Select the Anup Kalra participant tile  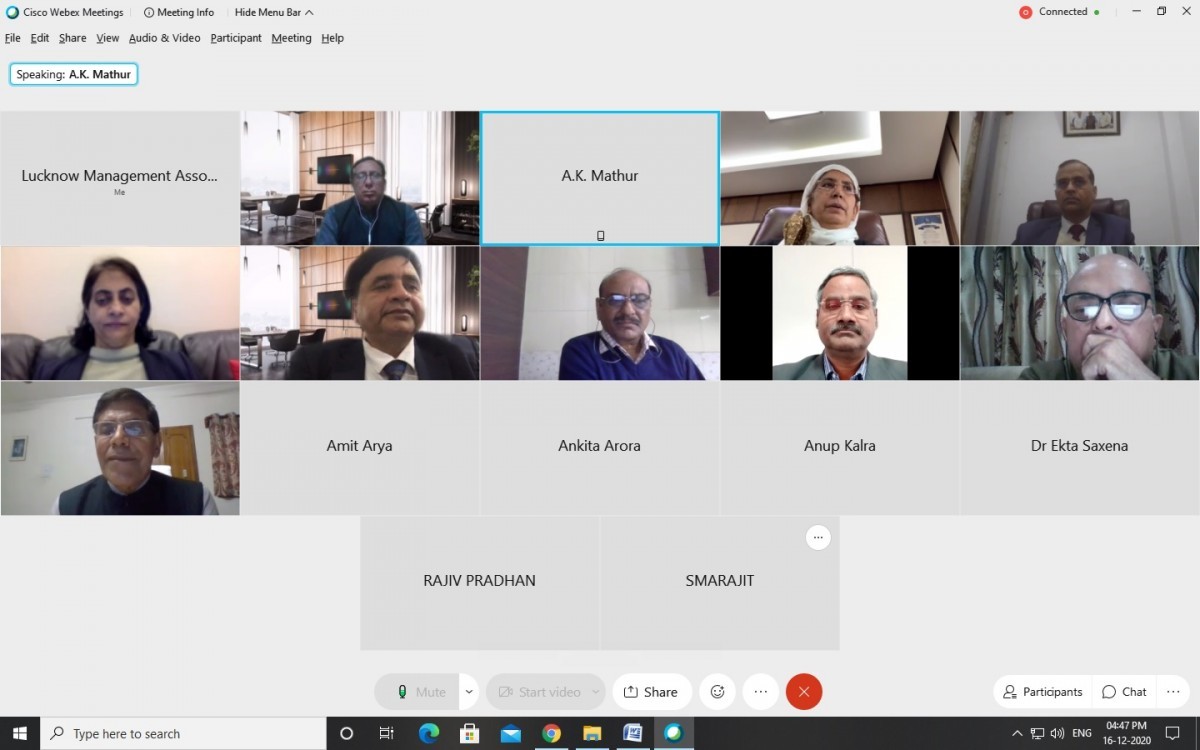(840, 448)
